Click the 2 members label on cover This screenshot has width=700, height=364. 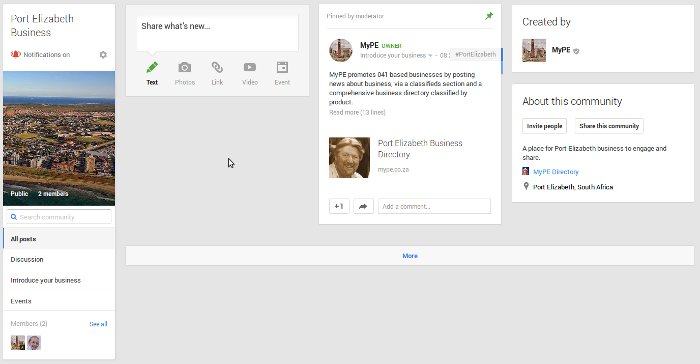pos(53,194)
